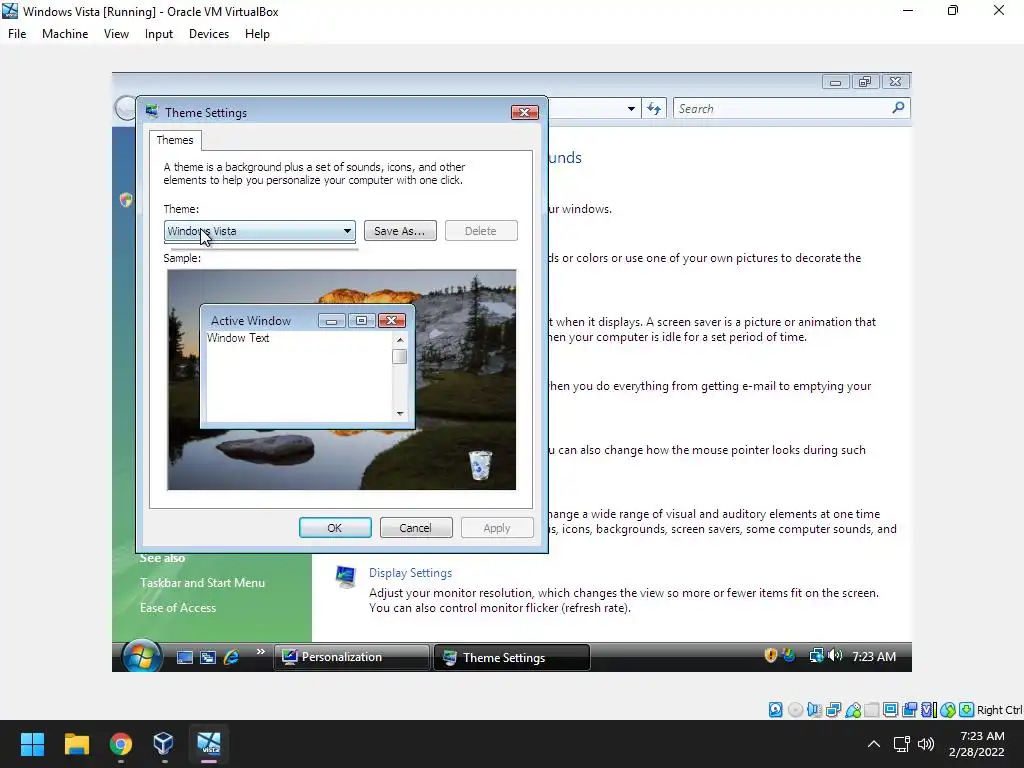Open the VirtualBox Devices menu

point(209,34)
